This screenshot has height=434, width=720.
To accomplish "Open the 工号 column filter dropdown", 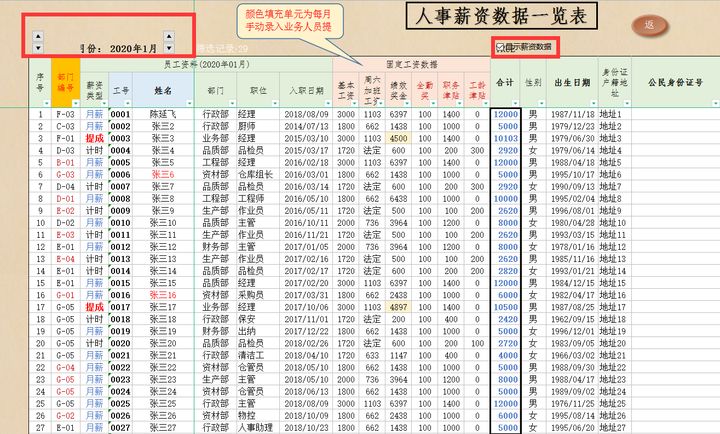I will point(128,103).
